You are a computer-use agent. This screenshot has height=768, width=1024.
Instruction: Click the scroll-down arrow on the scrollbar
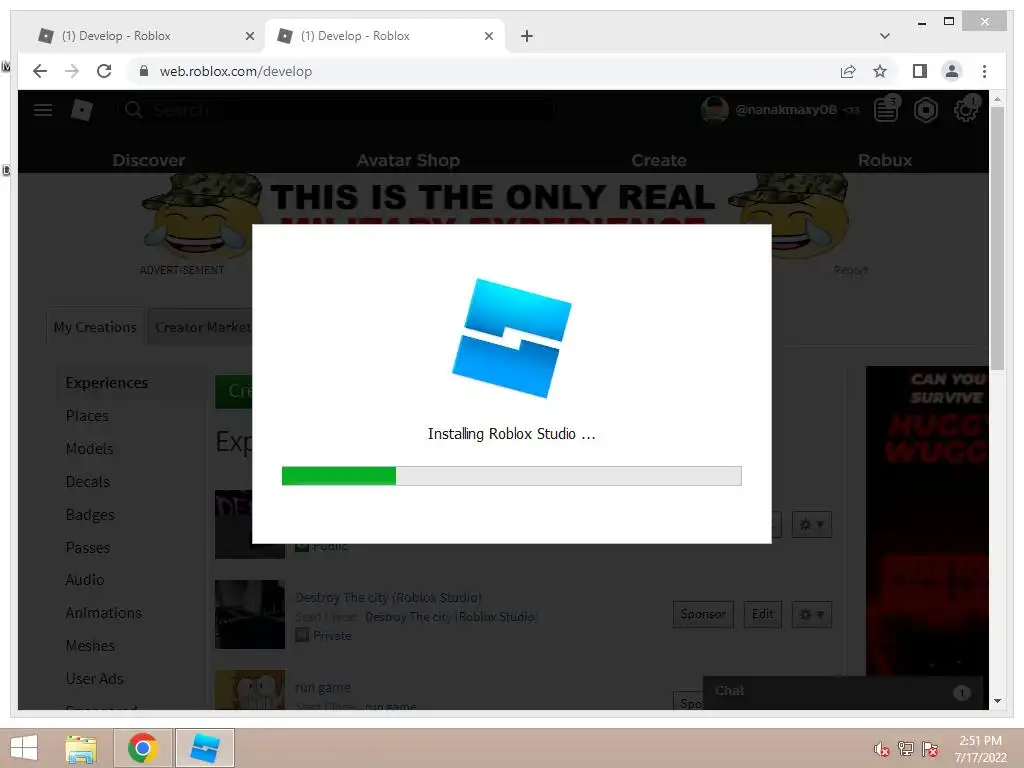pyautogui.click(x=997, y=701)
